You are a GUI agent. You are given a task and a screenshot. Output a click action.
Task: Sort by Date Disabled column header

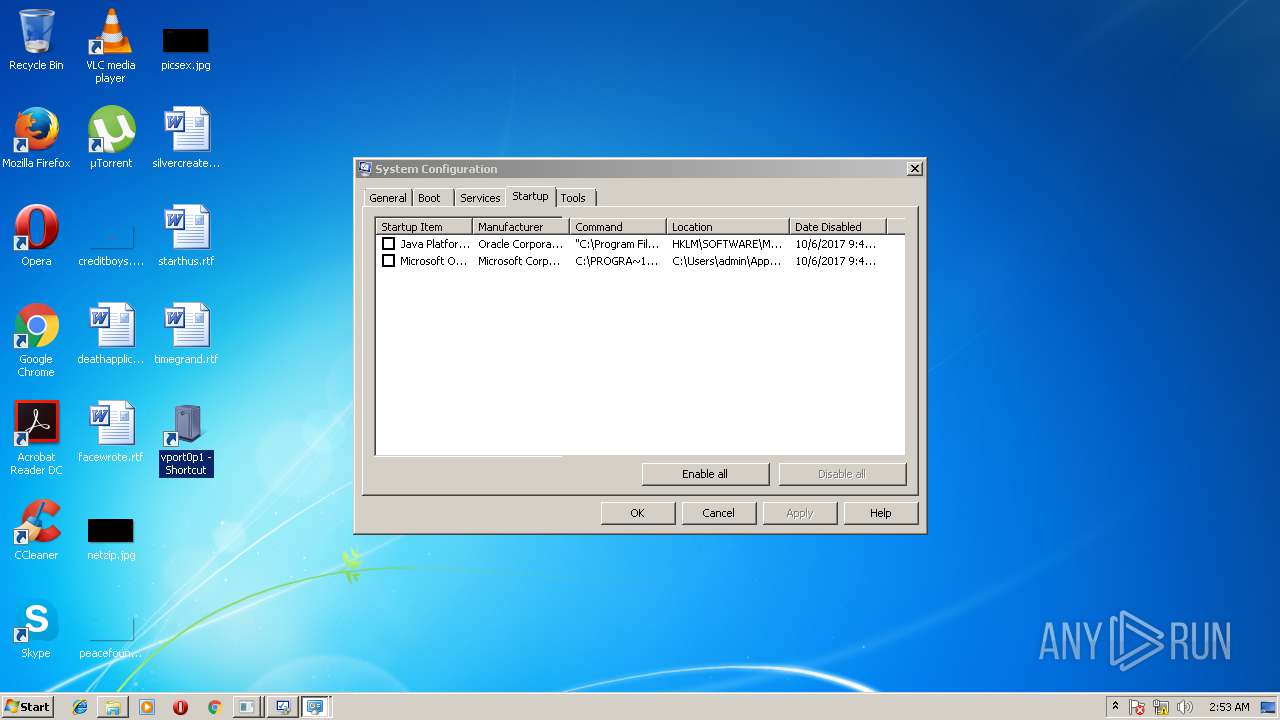point(838,227)
